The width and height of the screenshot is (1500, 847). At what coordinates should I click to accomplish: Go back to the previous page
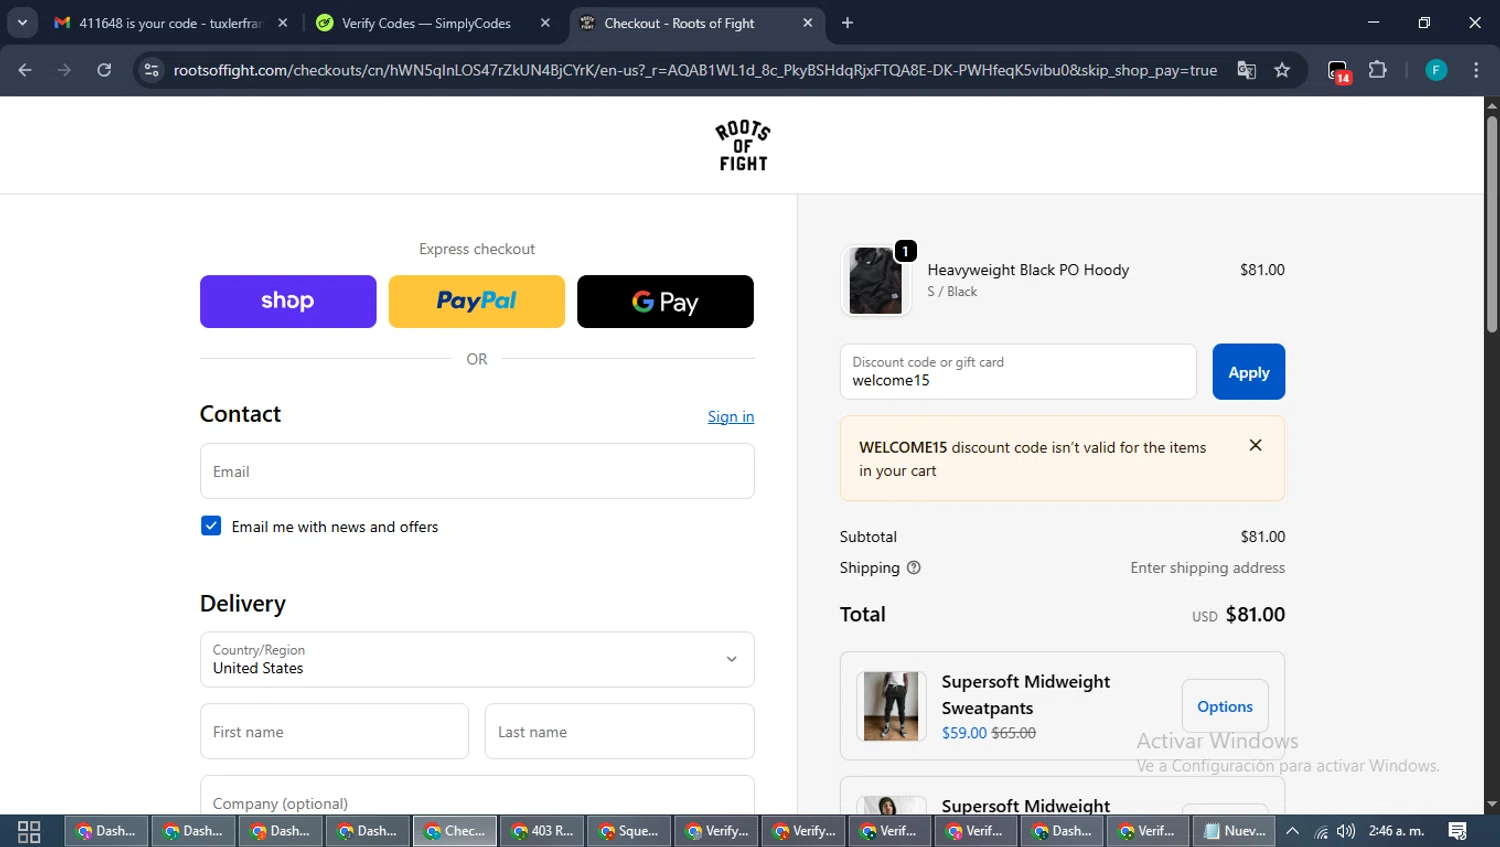[25, 70]
